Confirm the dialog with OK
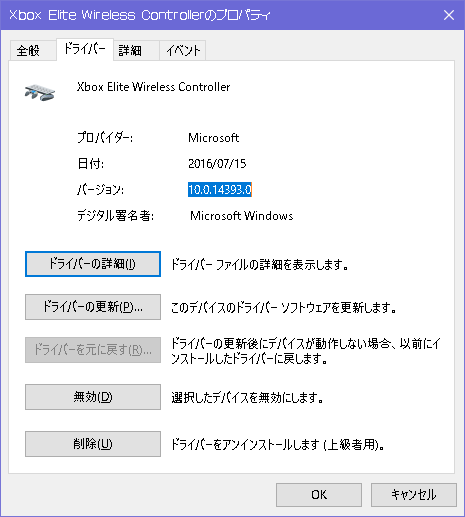465x517 pixels. pyautogui.click(x=319, y=495)
